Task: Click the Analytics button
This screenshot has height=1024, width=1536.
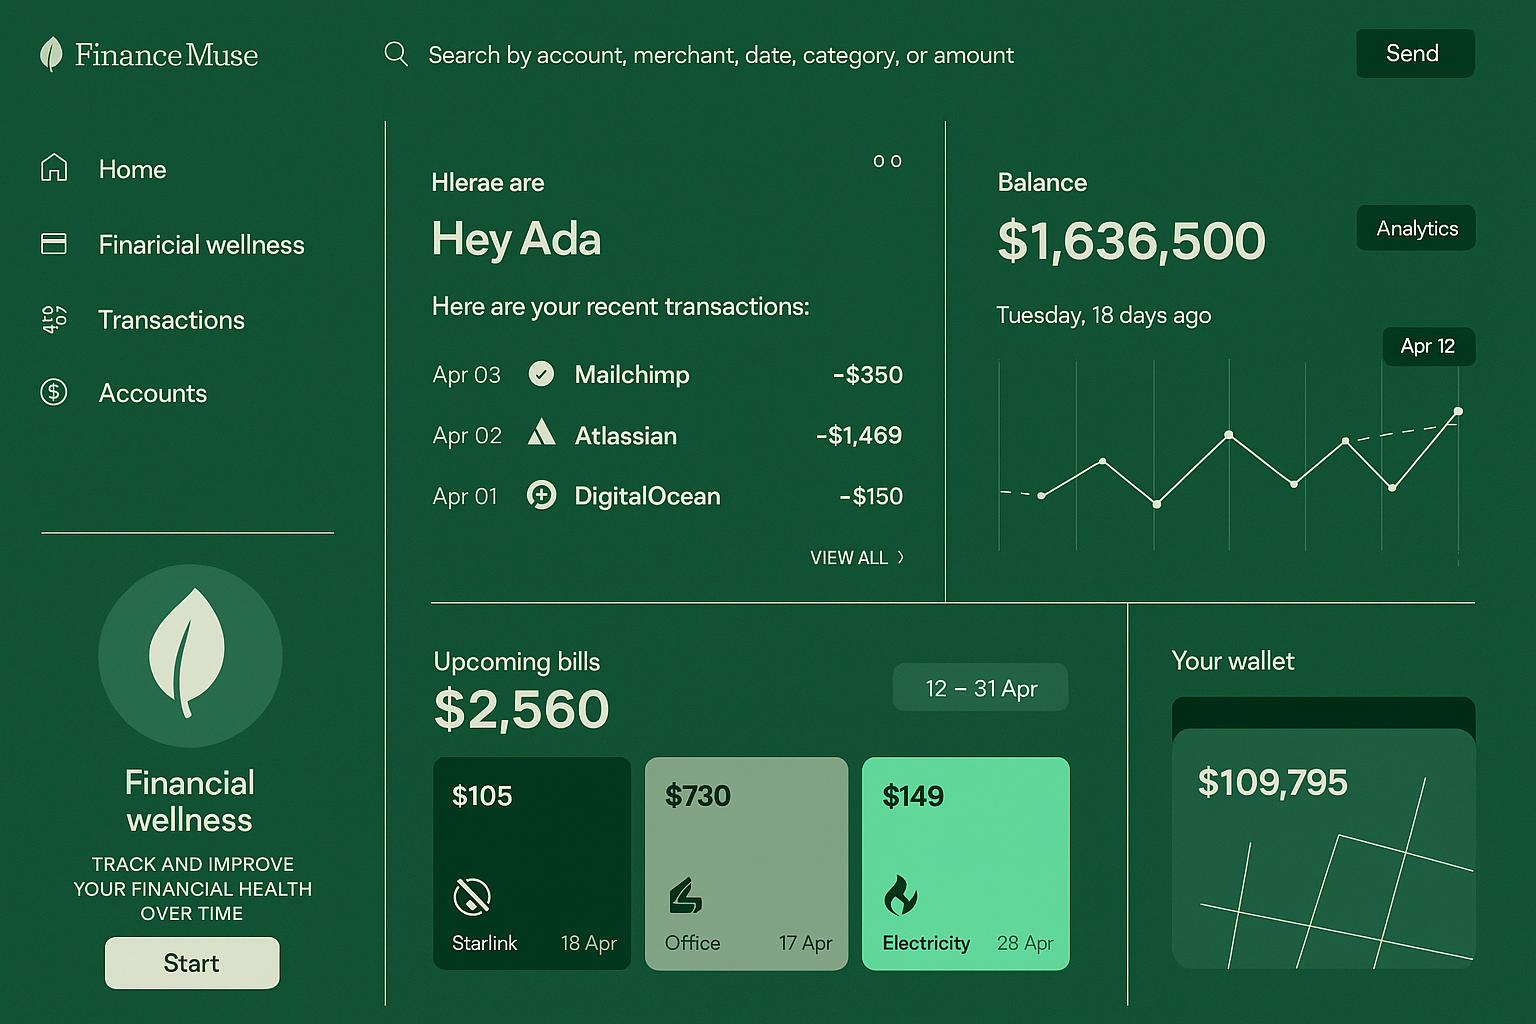Action: click(x=1416, y=228)
